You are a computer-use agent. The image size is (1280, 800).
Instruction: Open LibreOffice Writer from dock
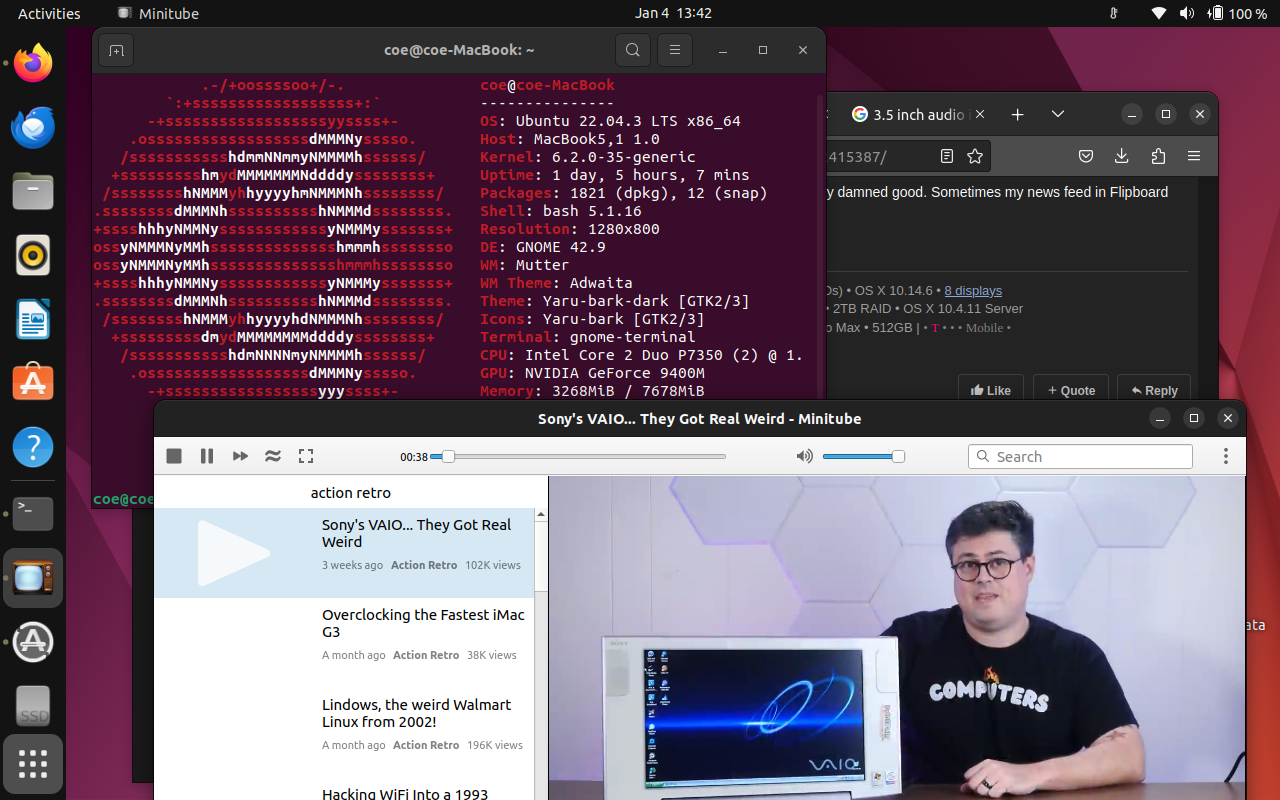pos(33,320)
